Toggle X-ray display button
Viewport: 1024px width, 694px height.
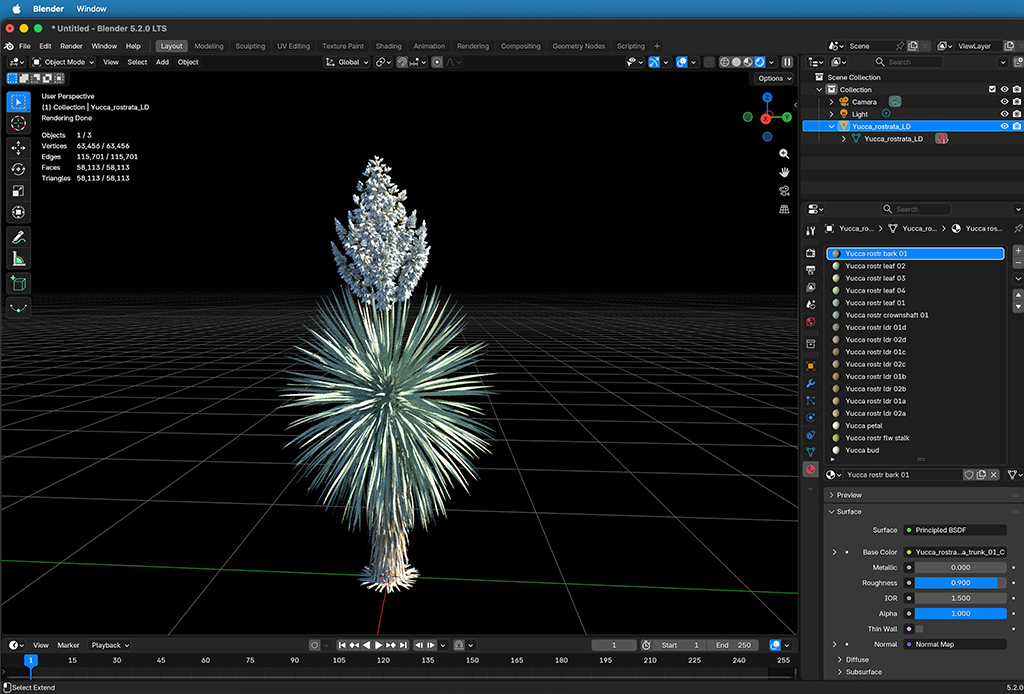(x=709, y=62)
